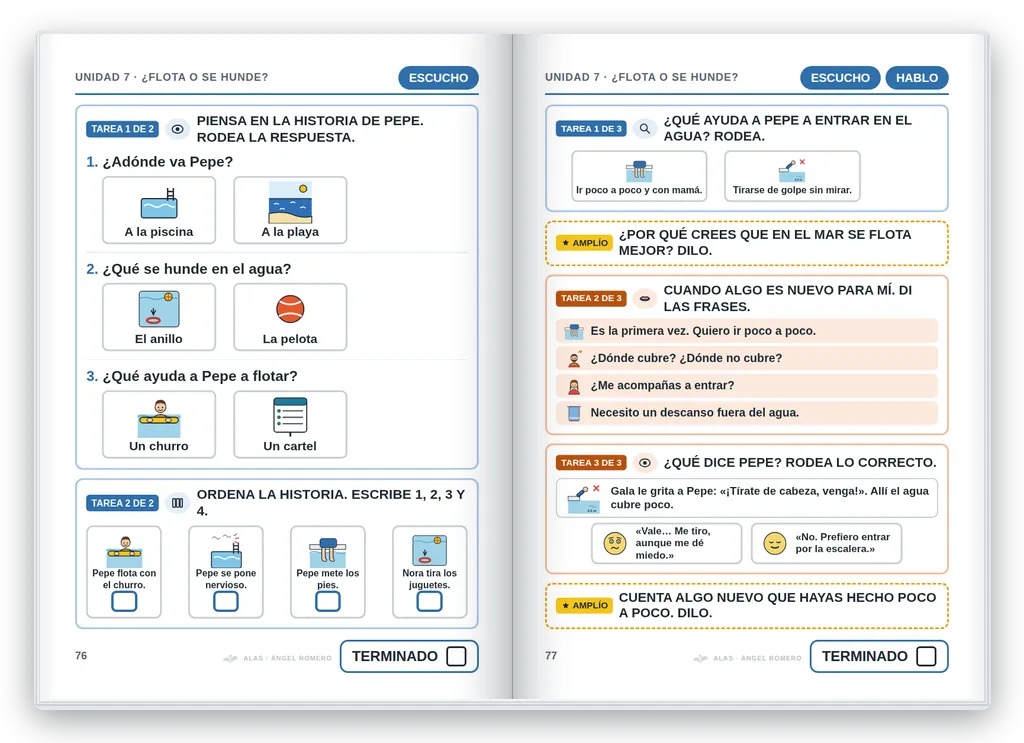Viewport: 1024px width, 743px height.
Task: Click the diving pictogram beside 'Gala le grita a Pepe'
Action: tap(583, 499)
